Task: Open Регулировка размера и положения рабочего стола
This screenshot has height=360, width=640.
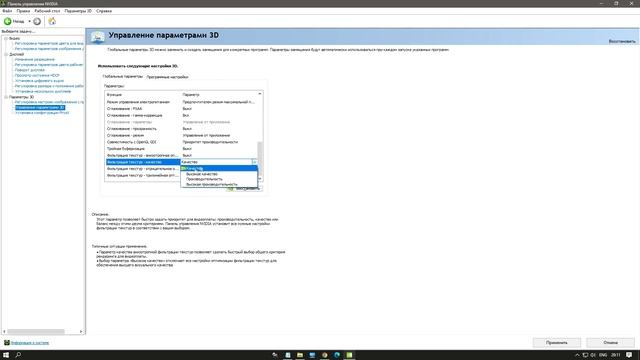Action: point(49,86)
